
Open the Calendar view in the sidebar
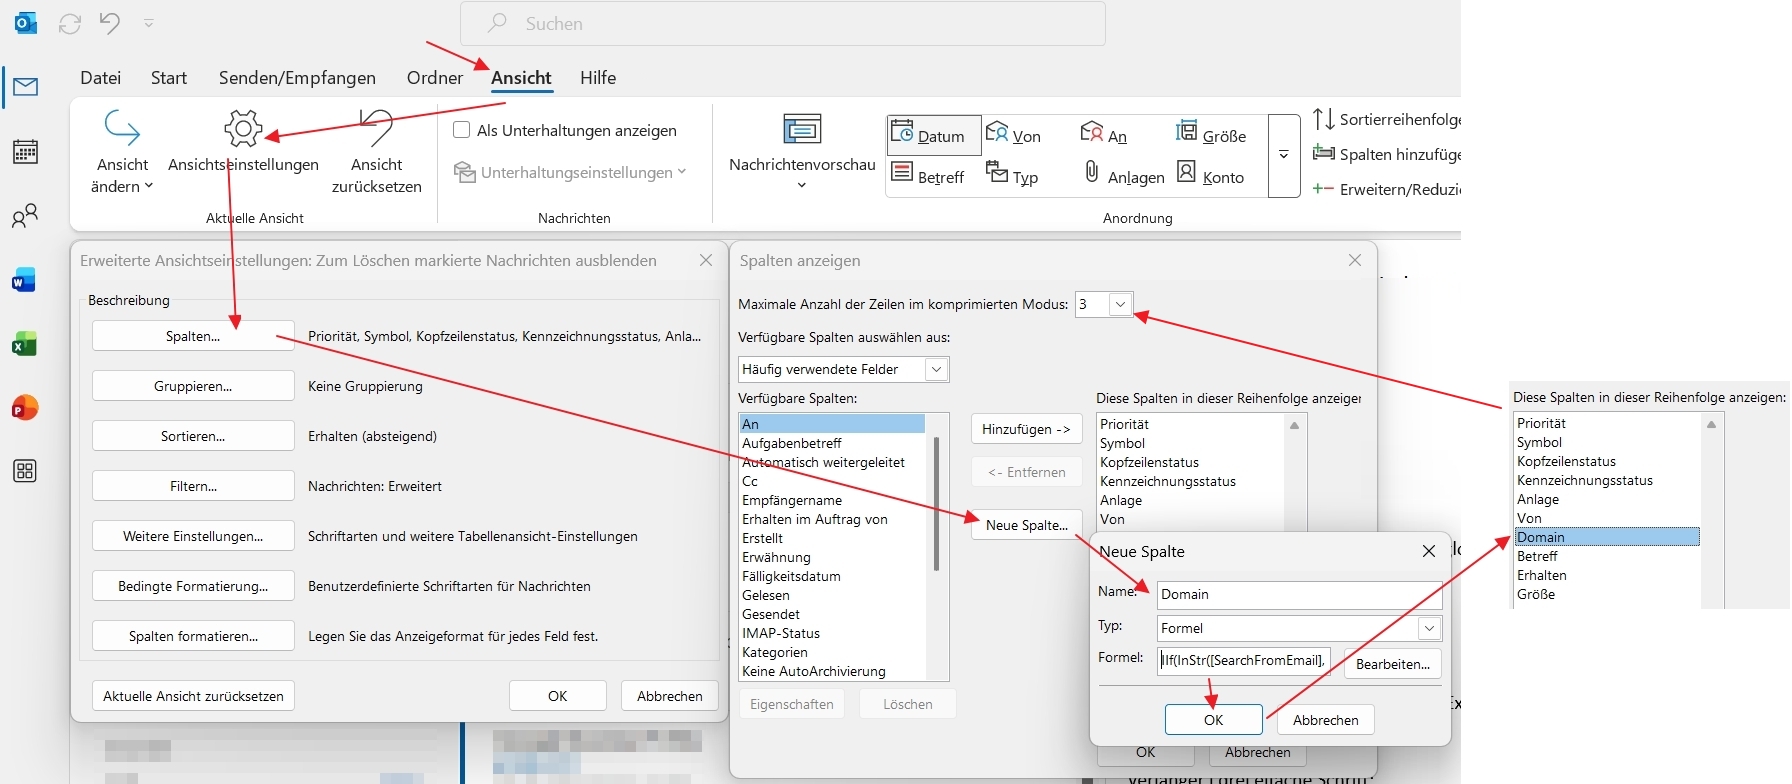coord(25,151)
